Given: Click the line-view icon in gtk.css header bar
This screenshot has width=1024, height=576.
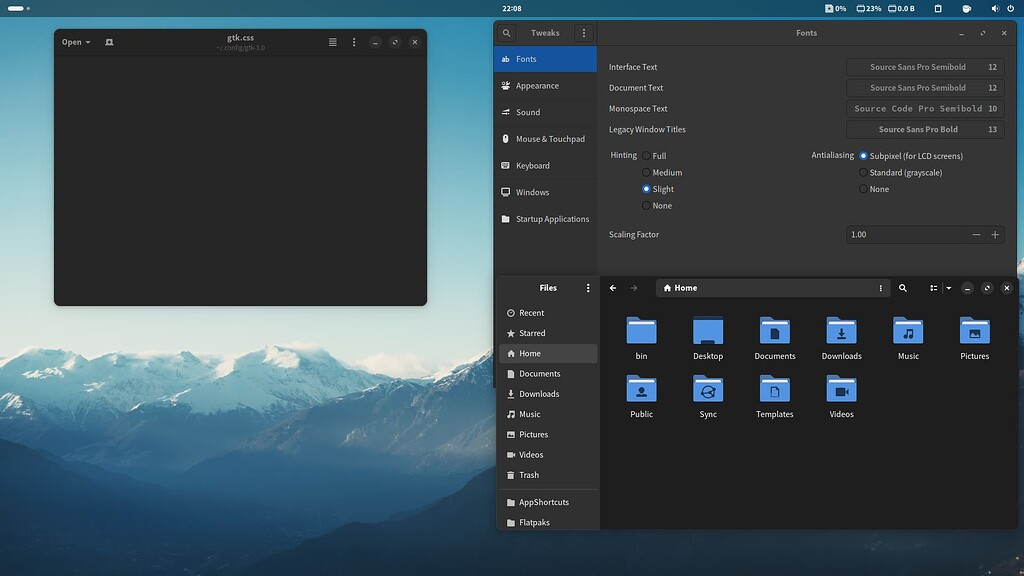Looking at the screenshot, I should (x=332, y=42).
